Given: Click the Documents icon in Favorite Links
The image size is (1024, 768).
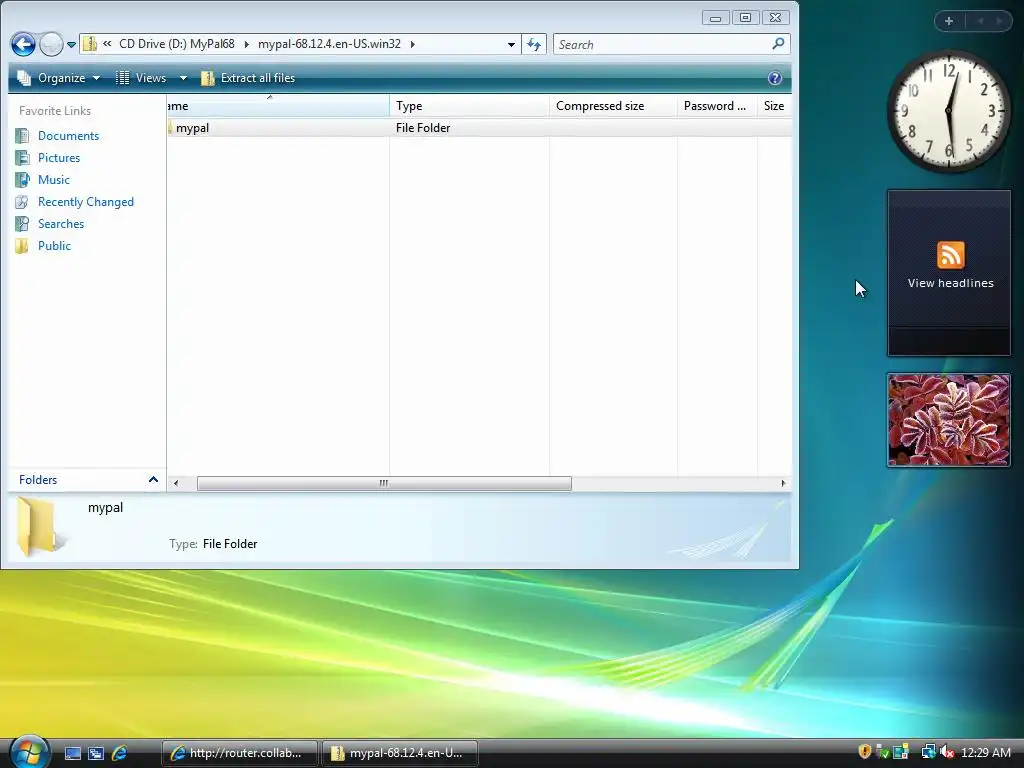Looking at the screenshot, I should (22, 136).
